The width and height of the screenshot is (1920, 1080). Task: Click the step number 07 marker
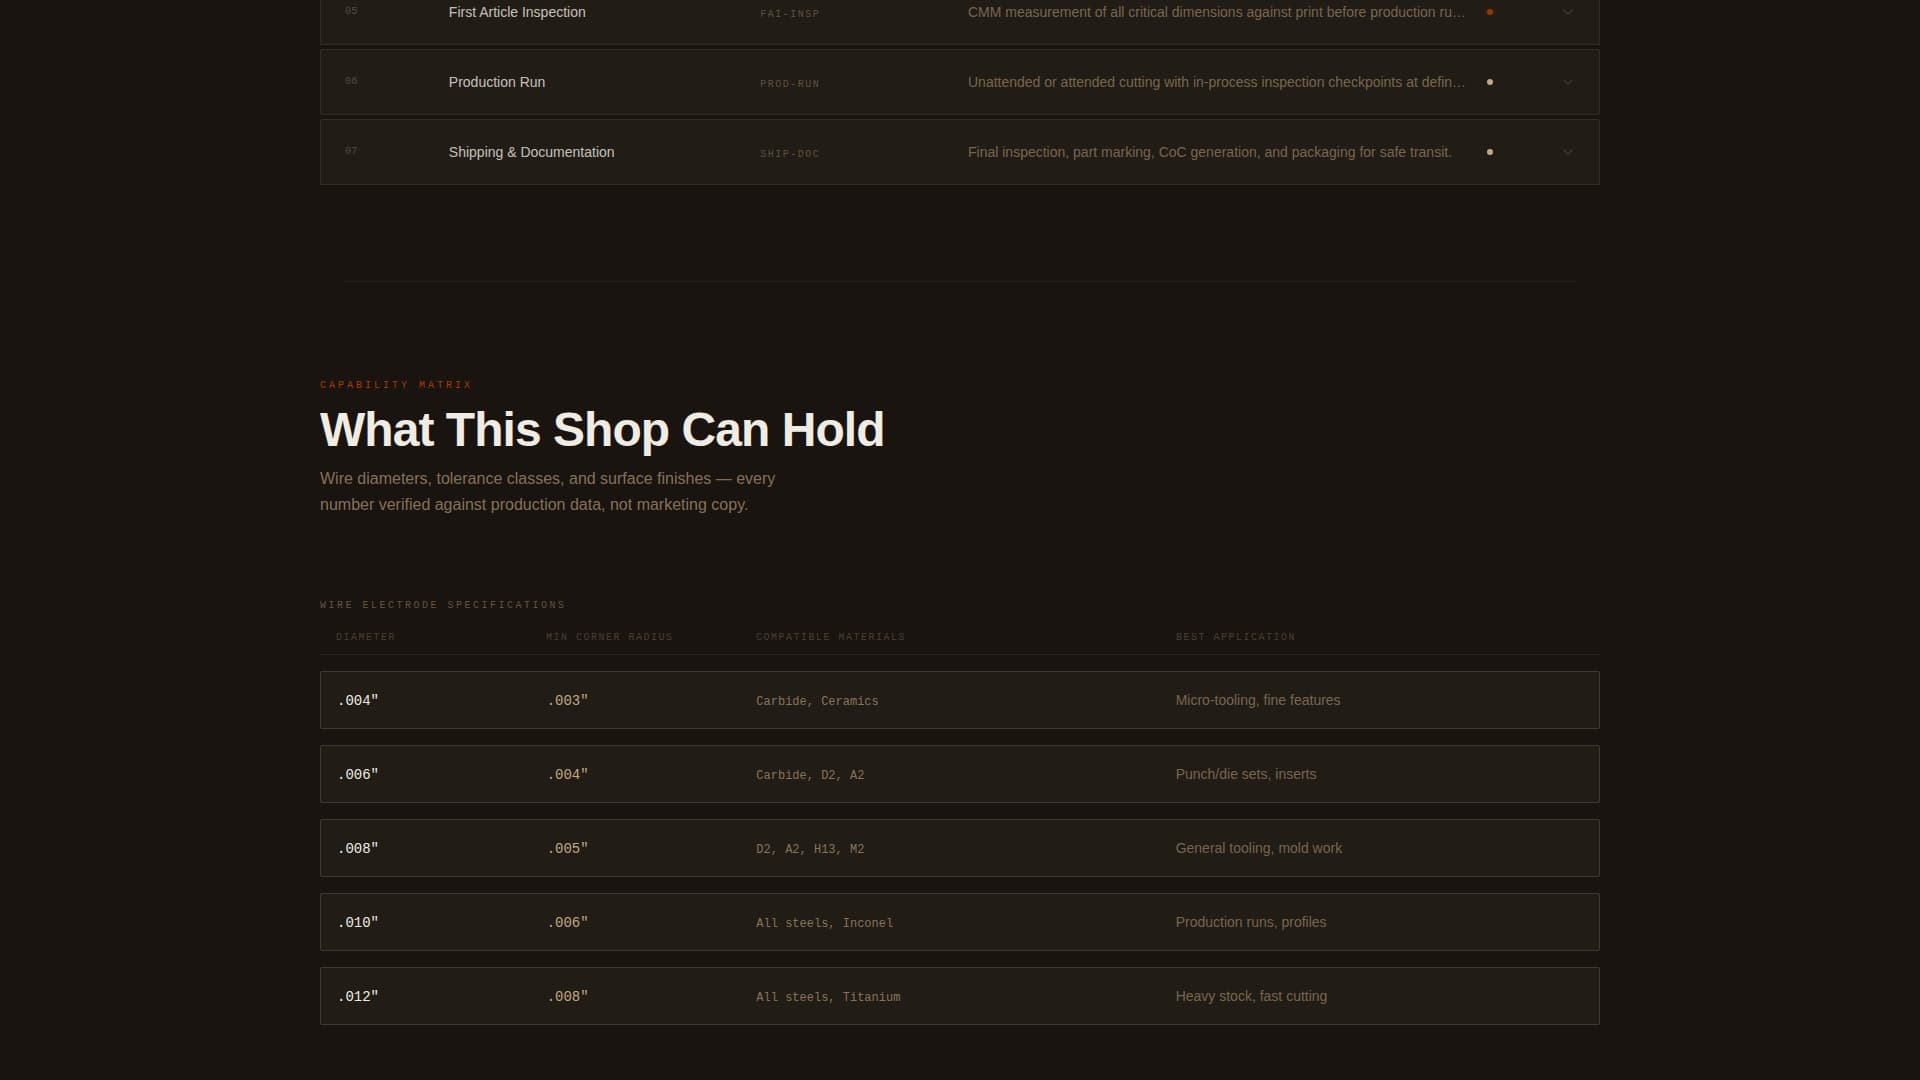(350, 150)
